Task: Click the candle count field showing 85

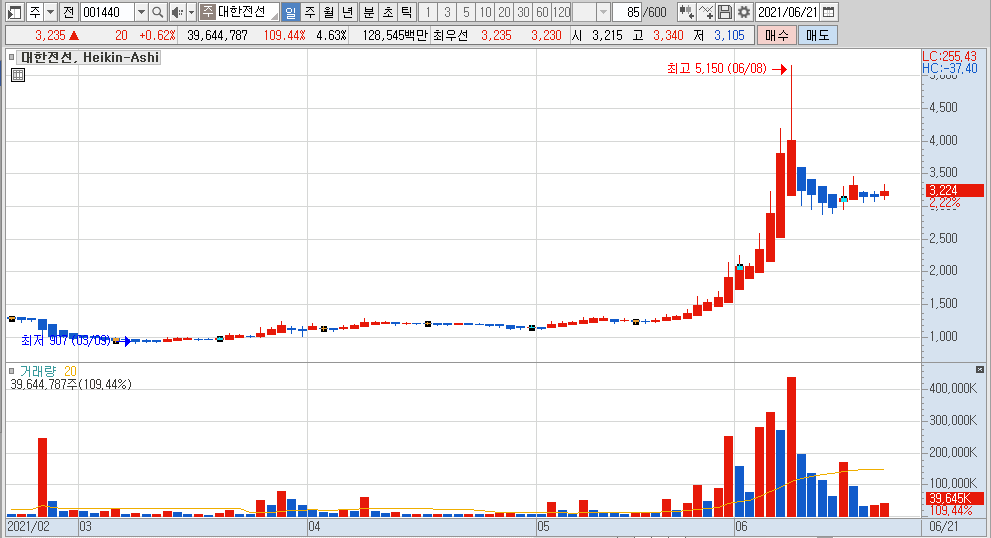Action: point(627,11)
